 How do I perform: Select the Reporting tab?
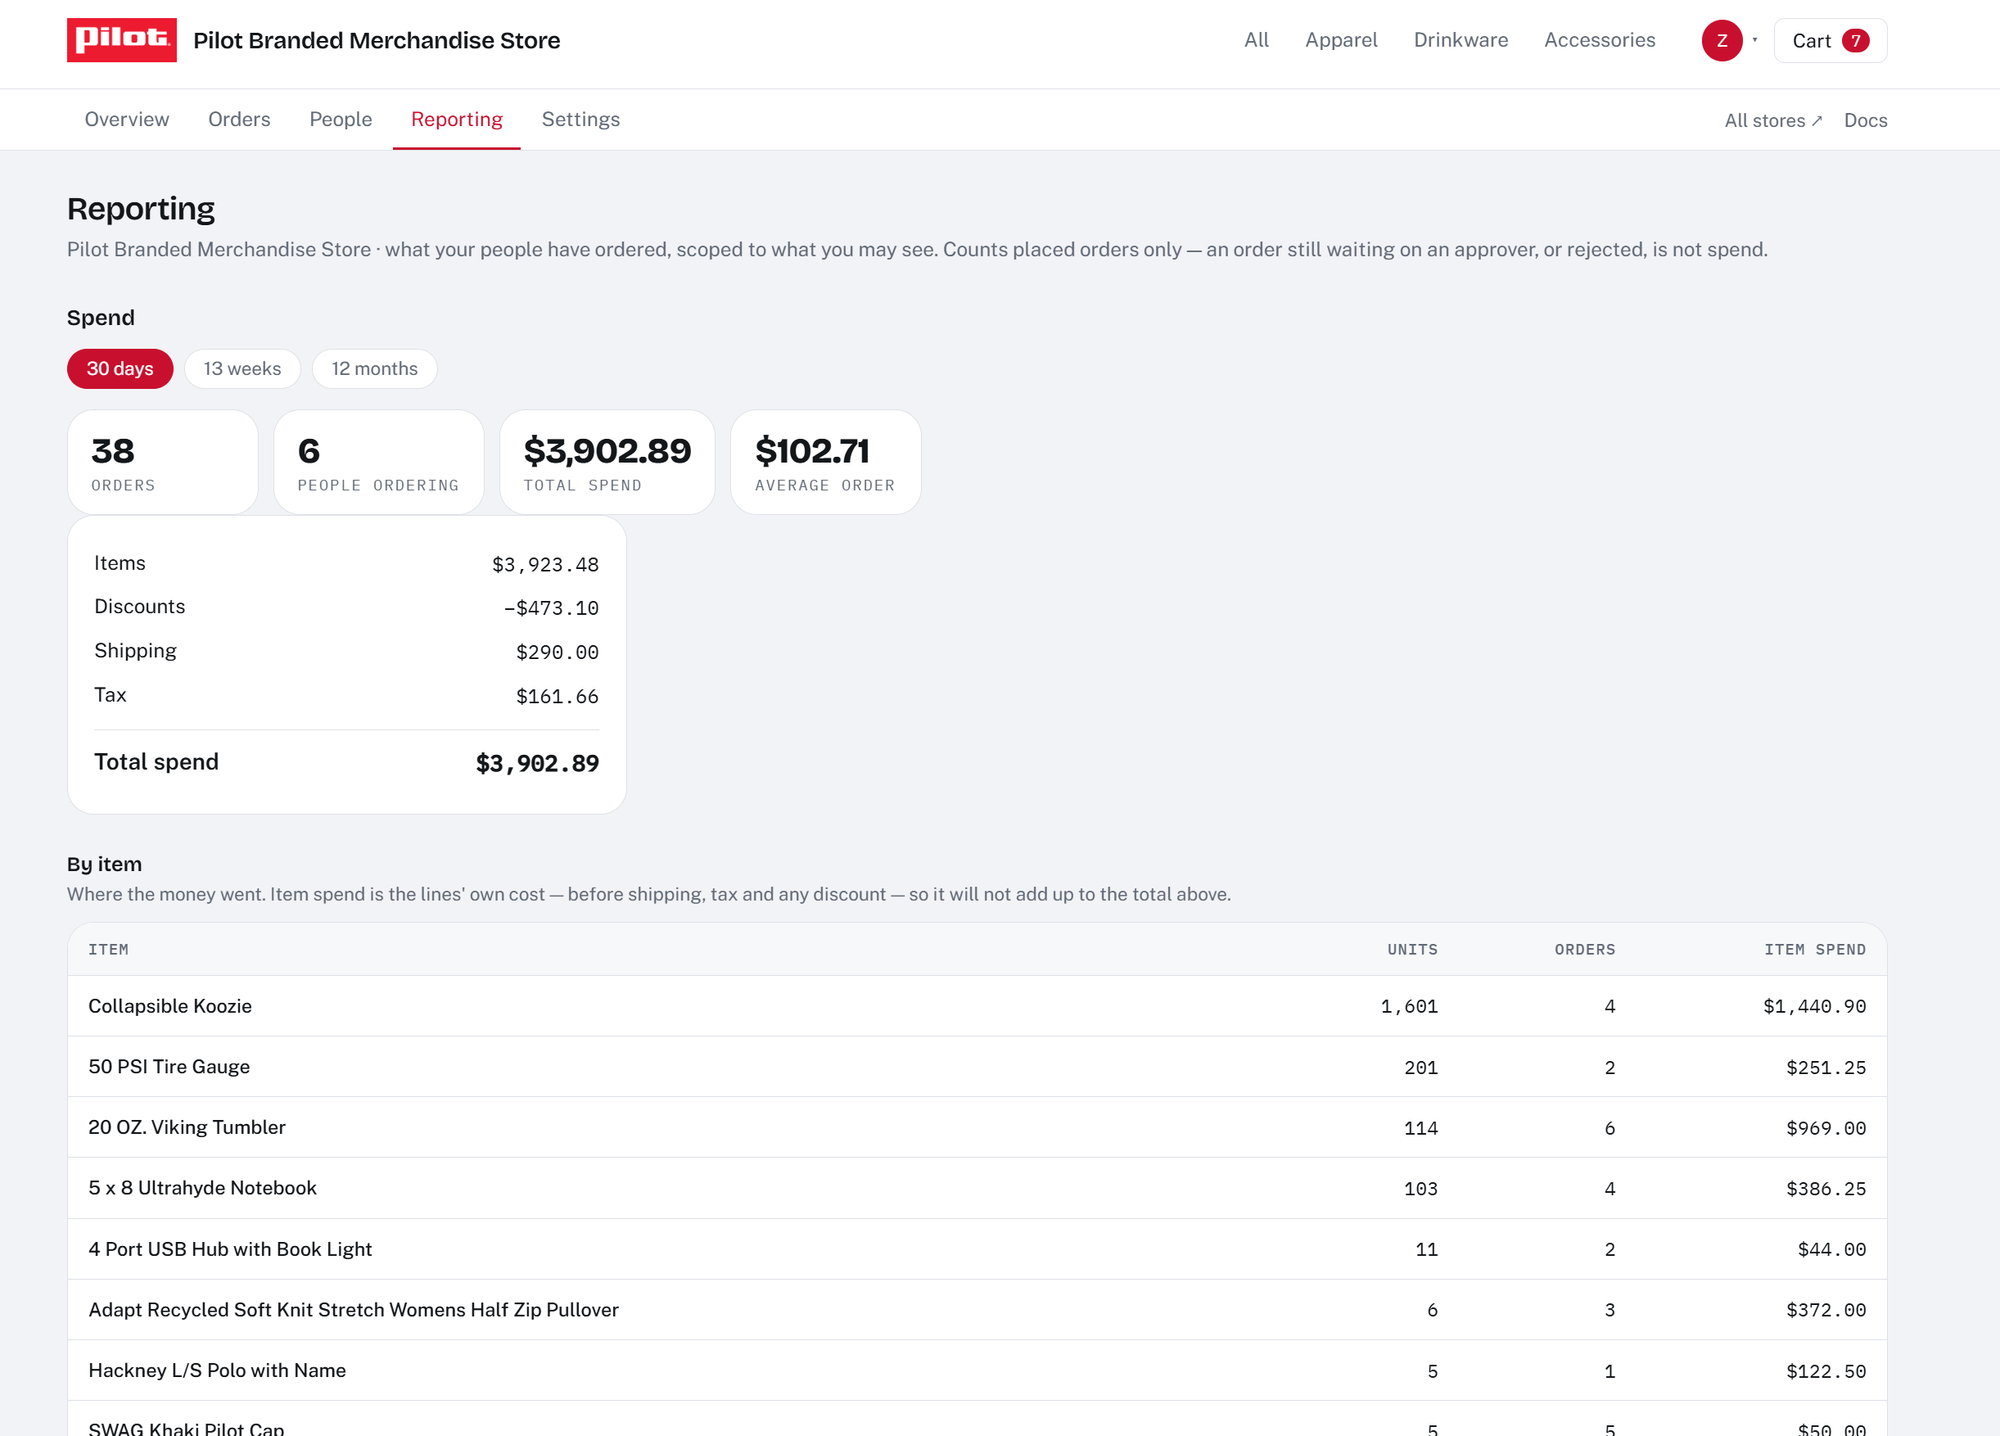point(457,119)
